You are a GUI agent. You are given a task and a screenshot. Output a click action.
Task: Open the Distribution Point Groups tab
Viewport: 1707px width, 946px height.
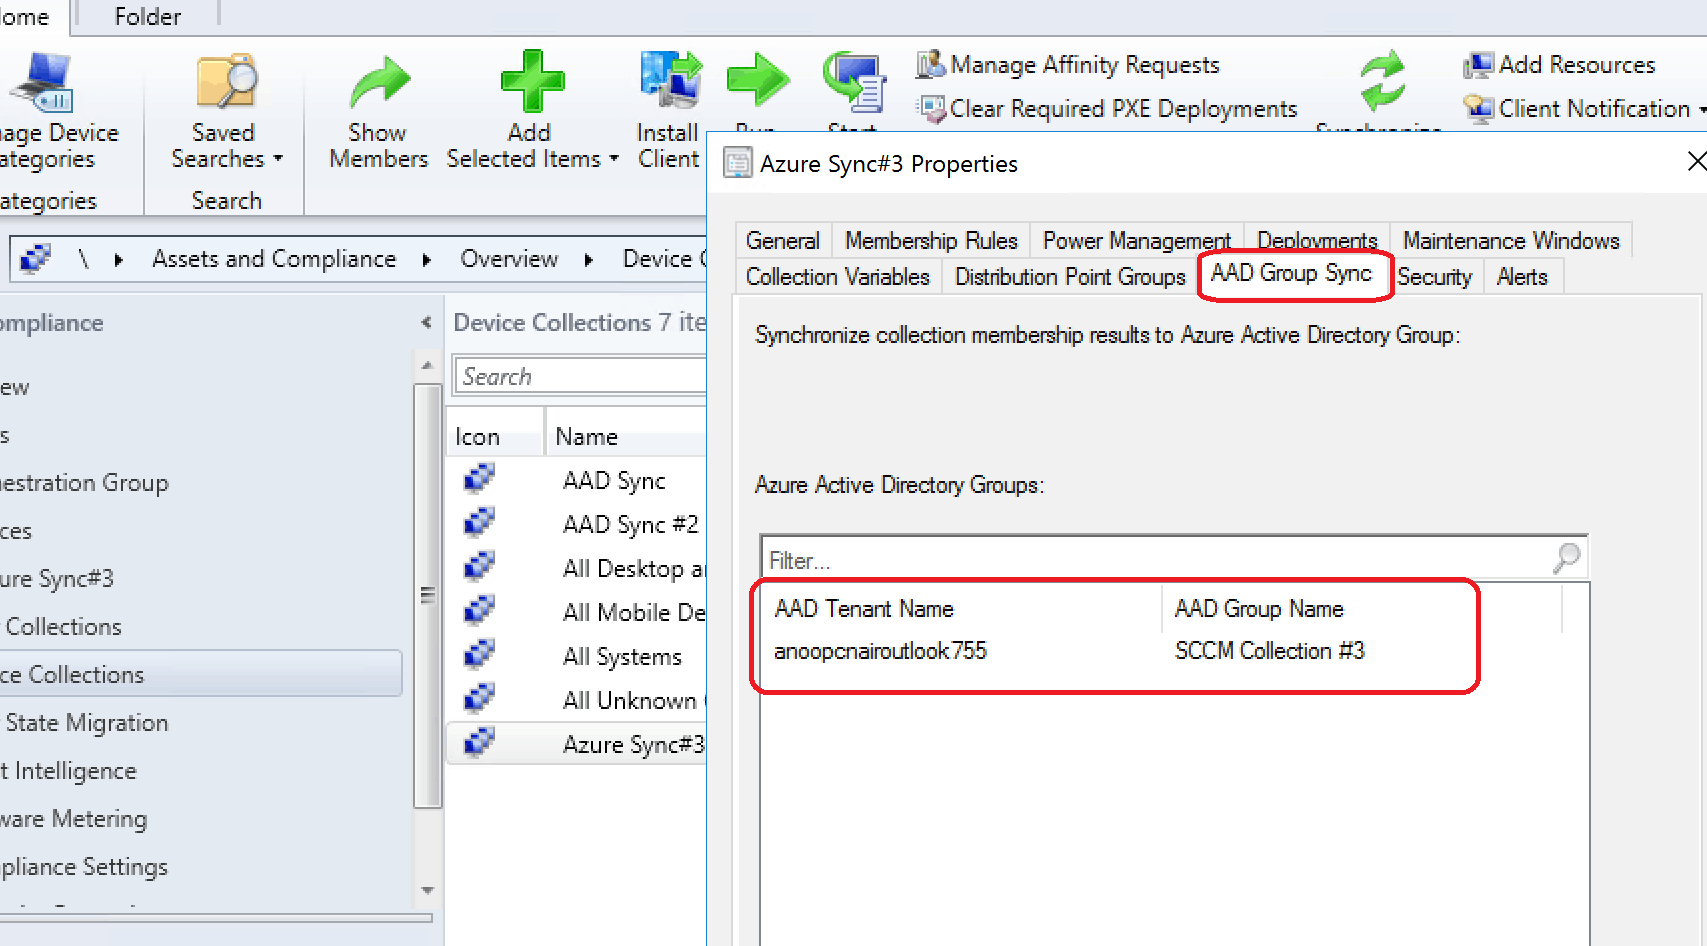tap(1070, 277)
